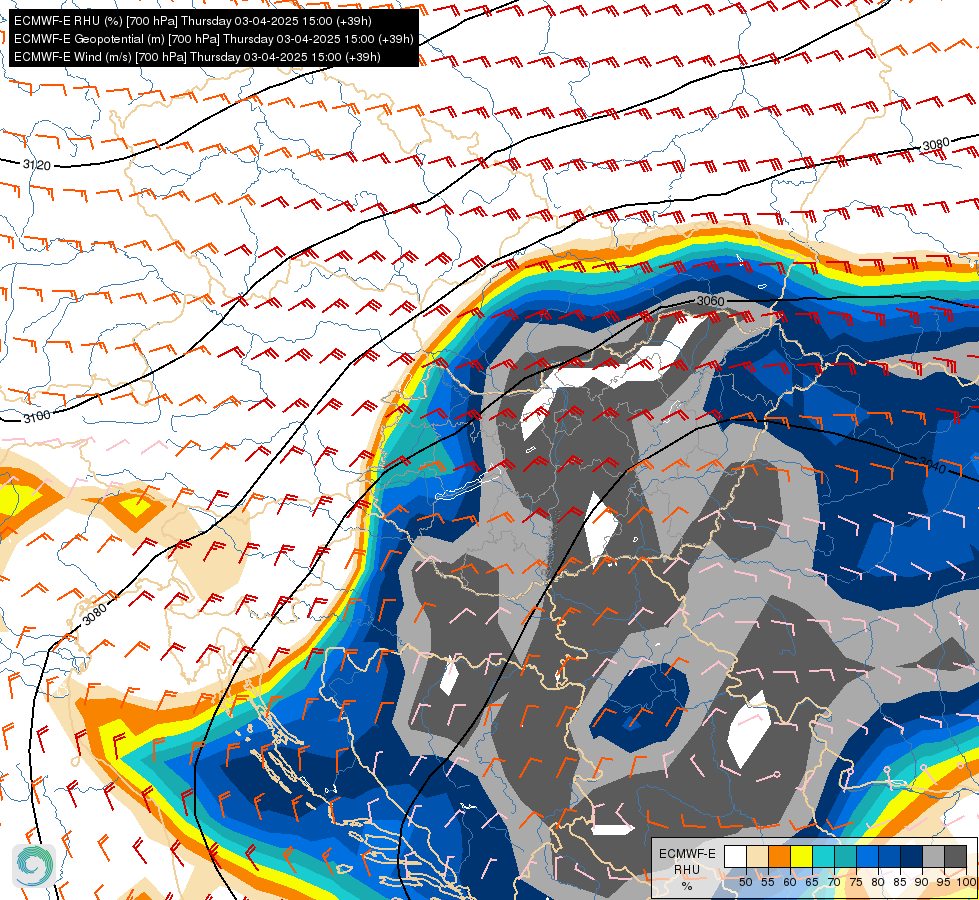Click the orange 55–60 legend swatch
The height and width of the screenshot is (900, 979).
click(779, 857)
